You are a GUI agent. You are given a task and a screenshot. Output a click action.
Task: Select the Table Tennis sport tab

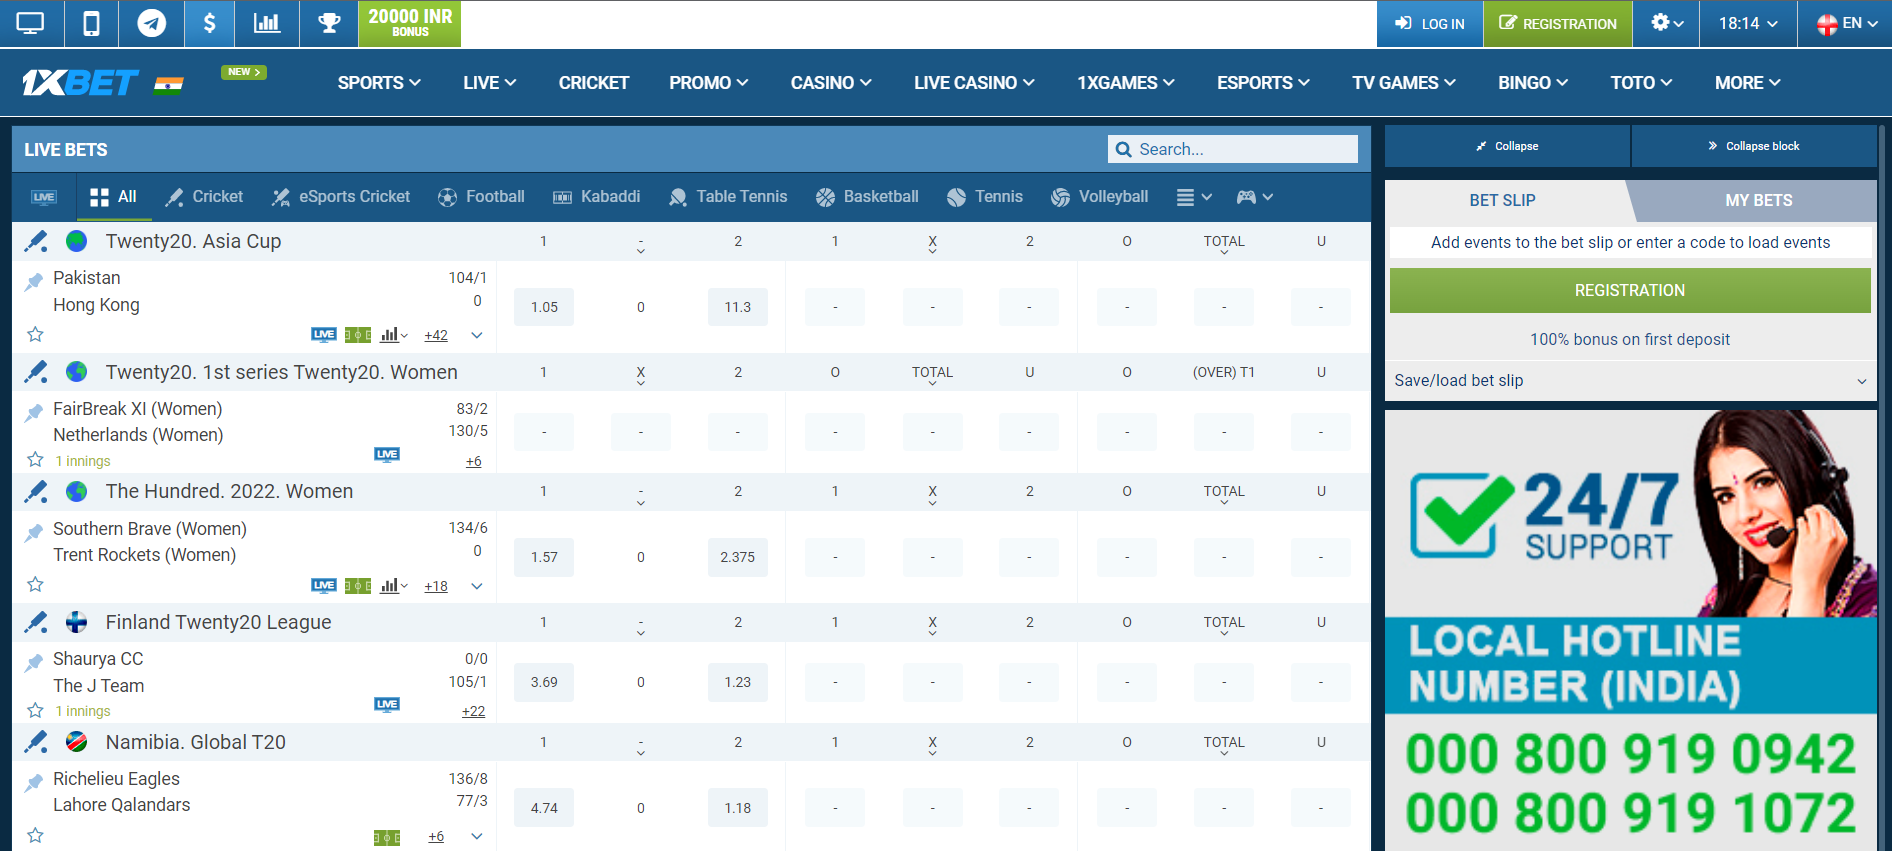point(728,197)
